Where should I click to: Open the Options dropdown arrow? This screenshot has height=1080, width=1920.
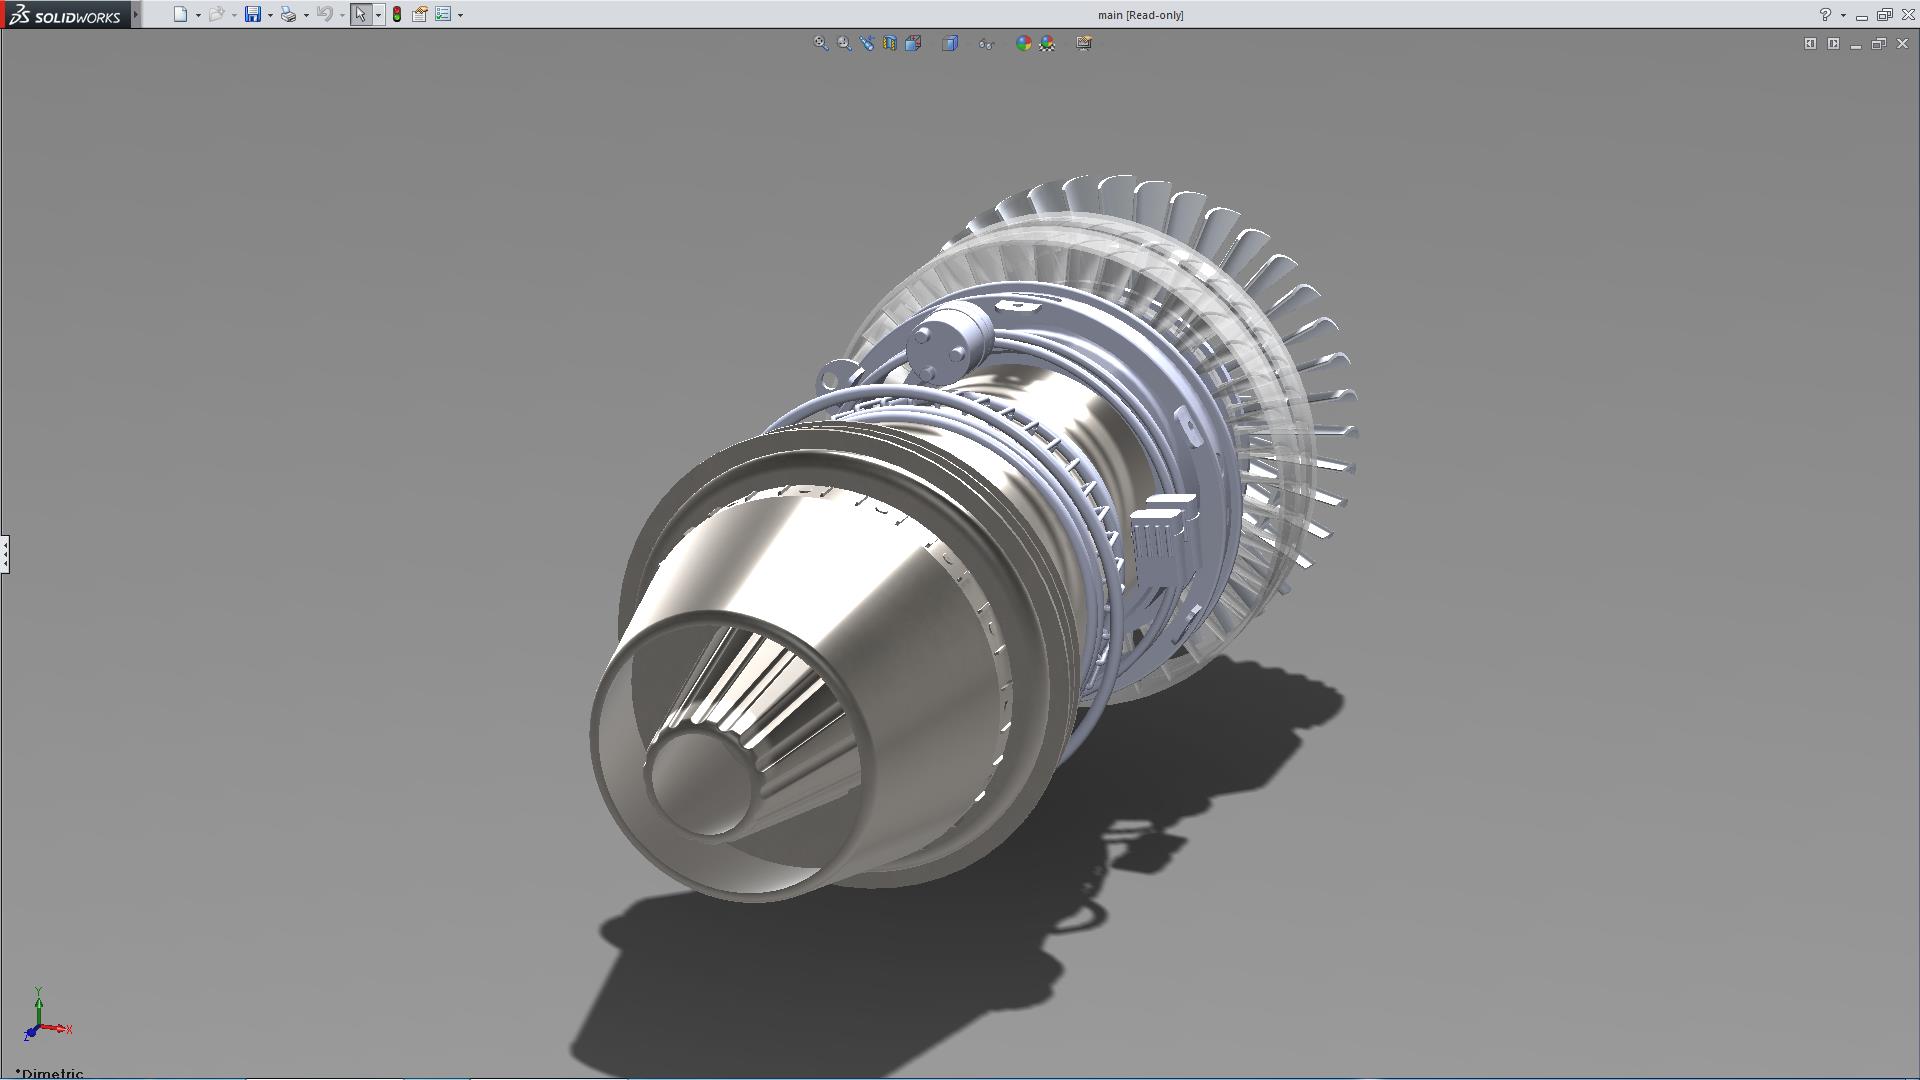tap(460, 15)
